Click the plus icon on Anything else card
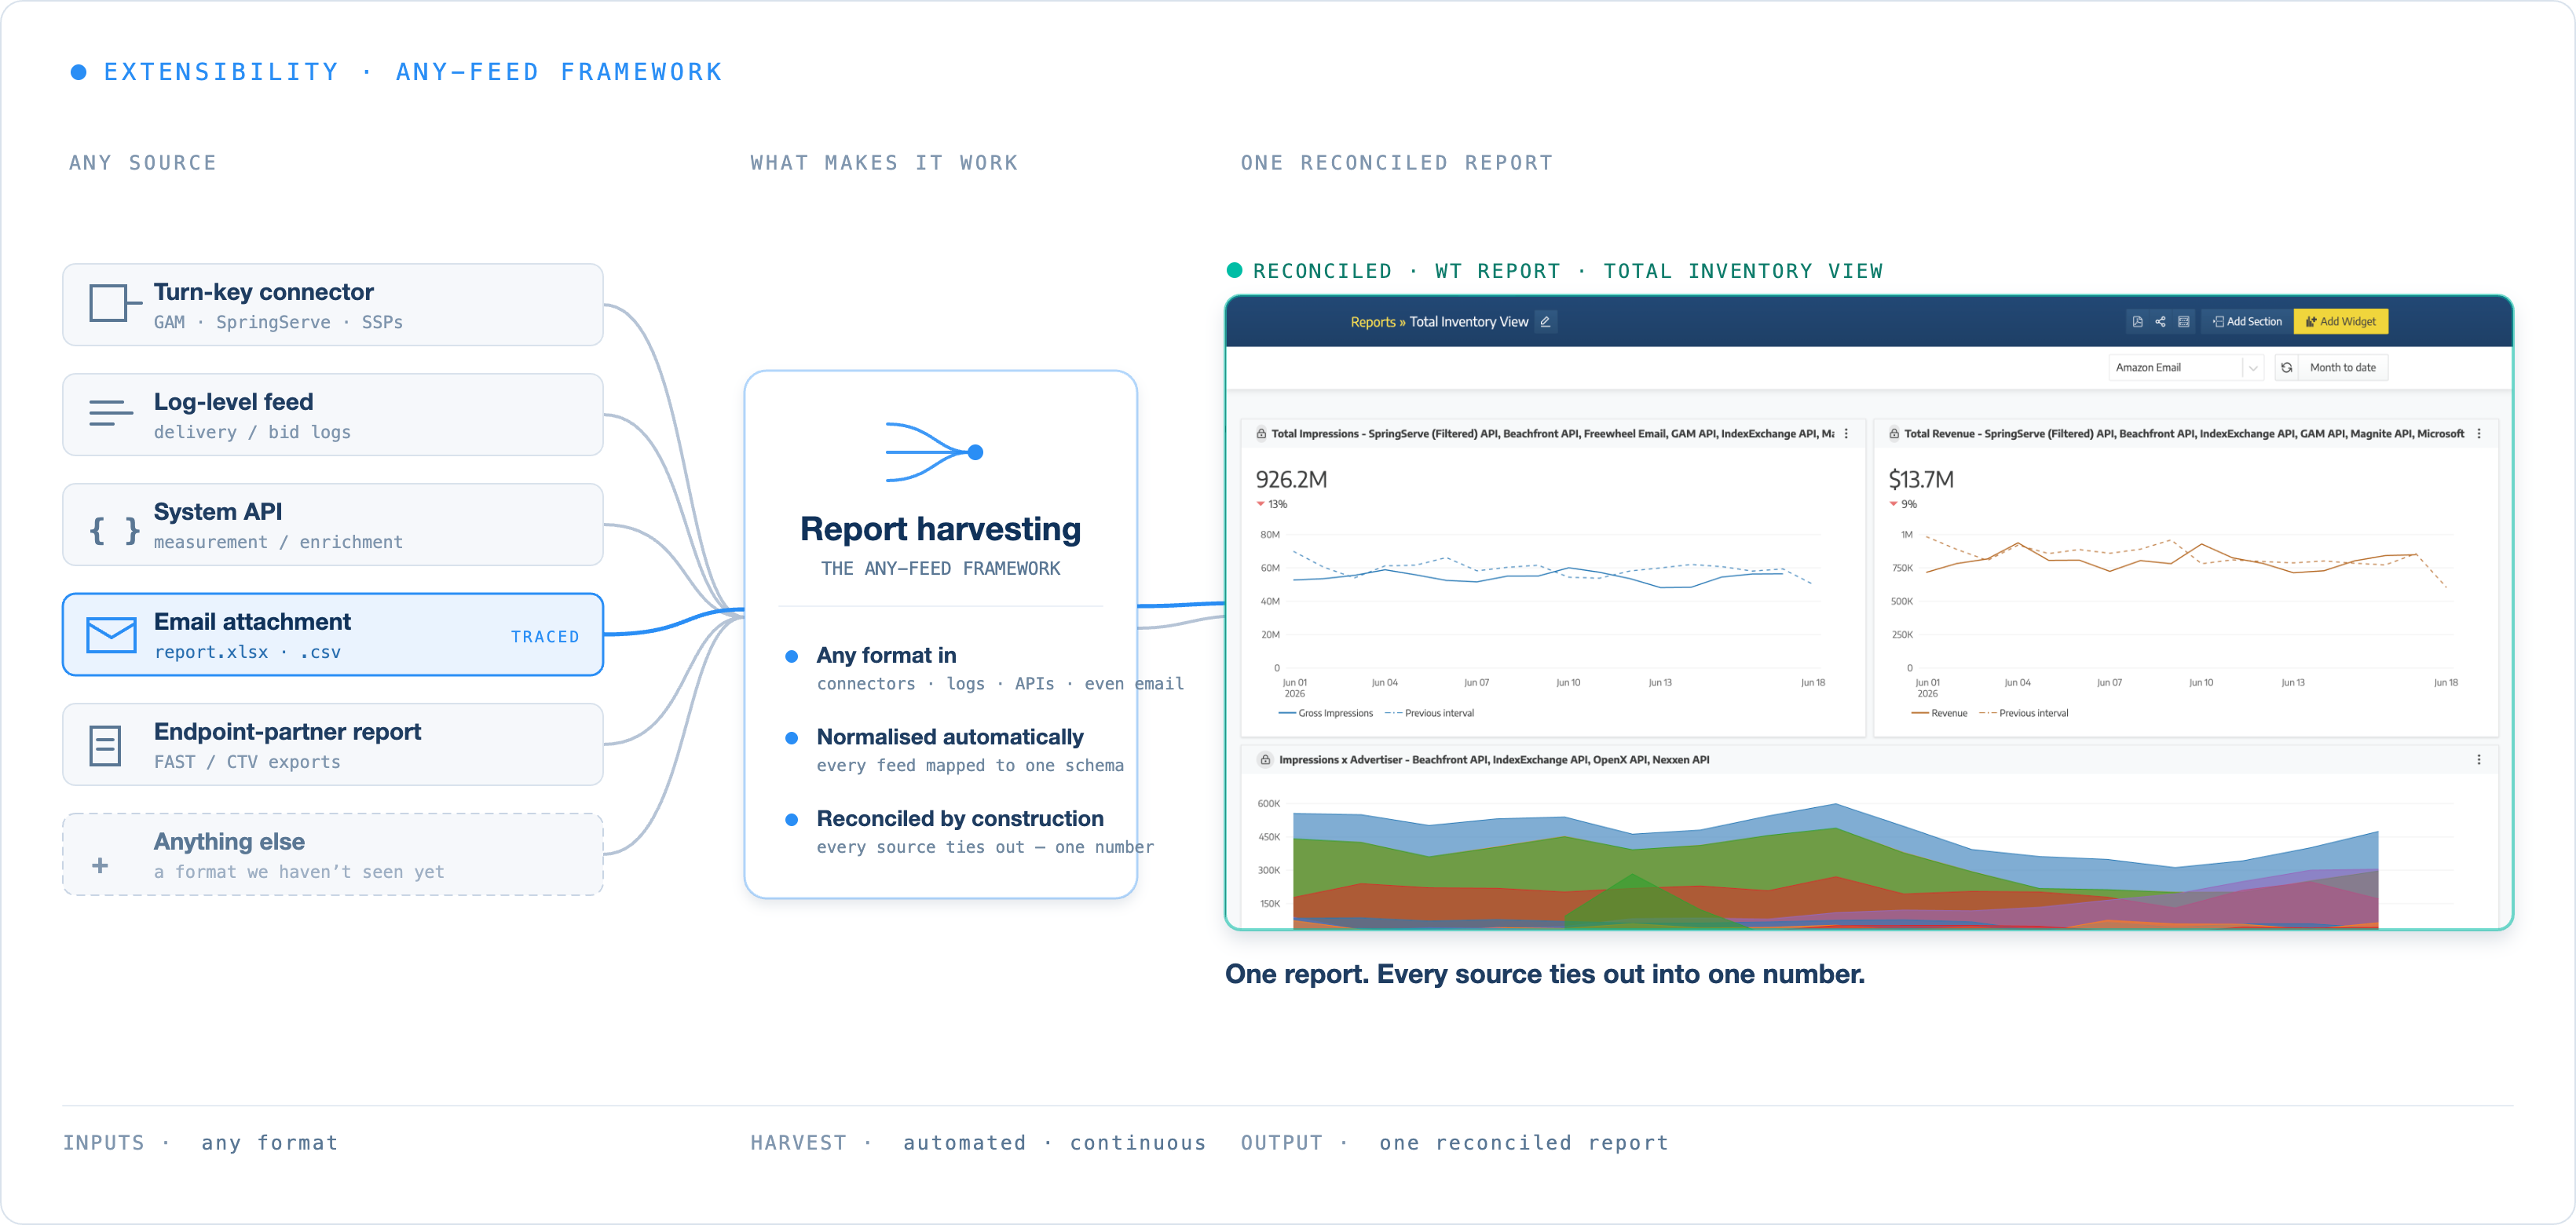 100,865
